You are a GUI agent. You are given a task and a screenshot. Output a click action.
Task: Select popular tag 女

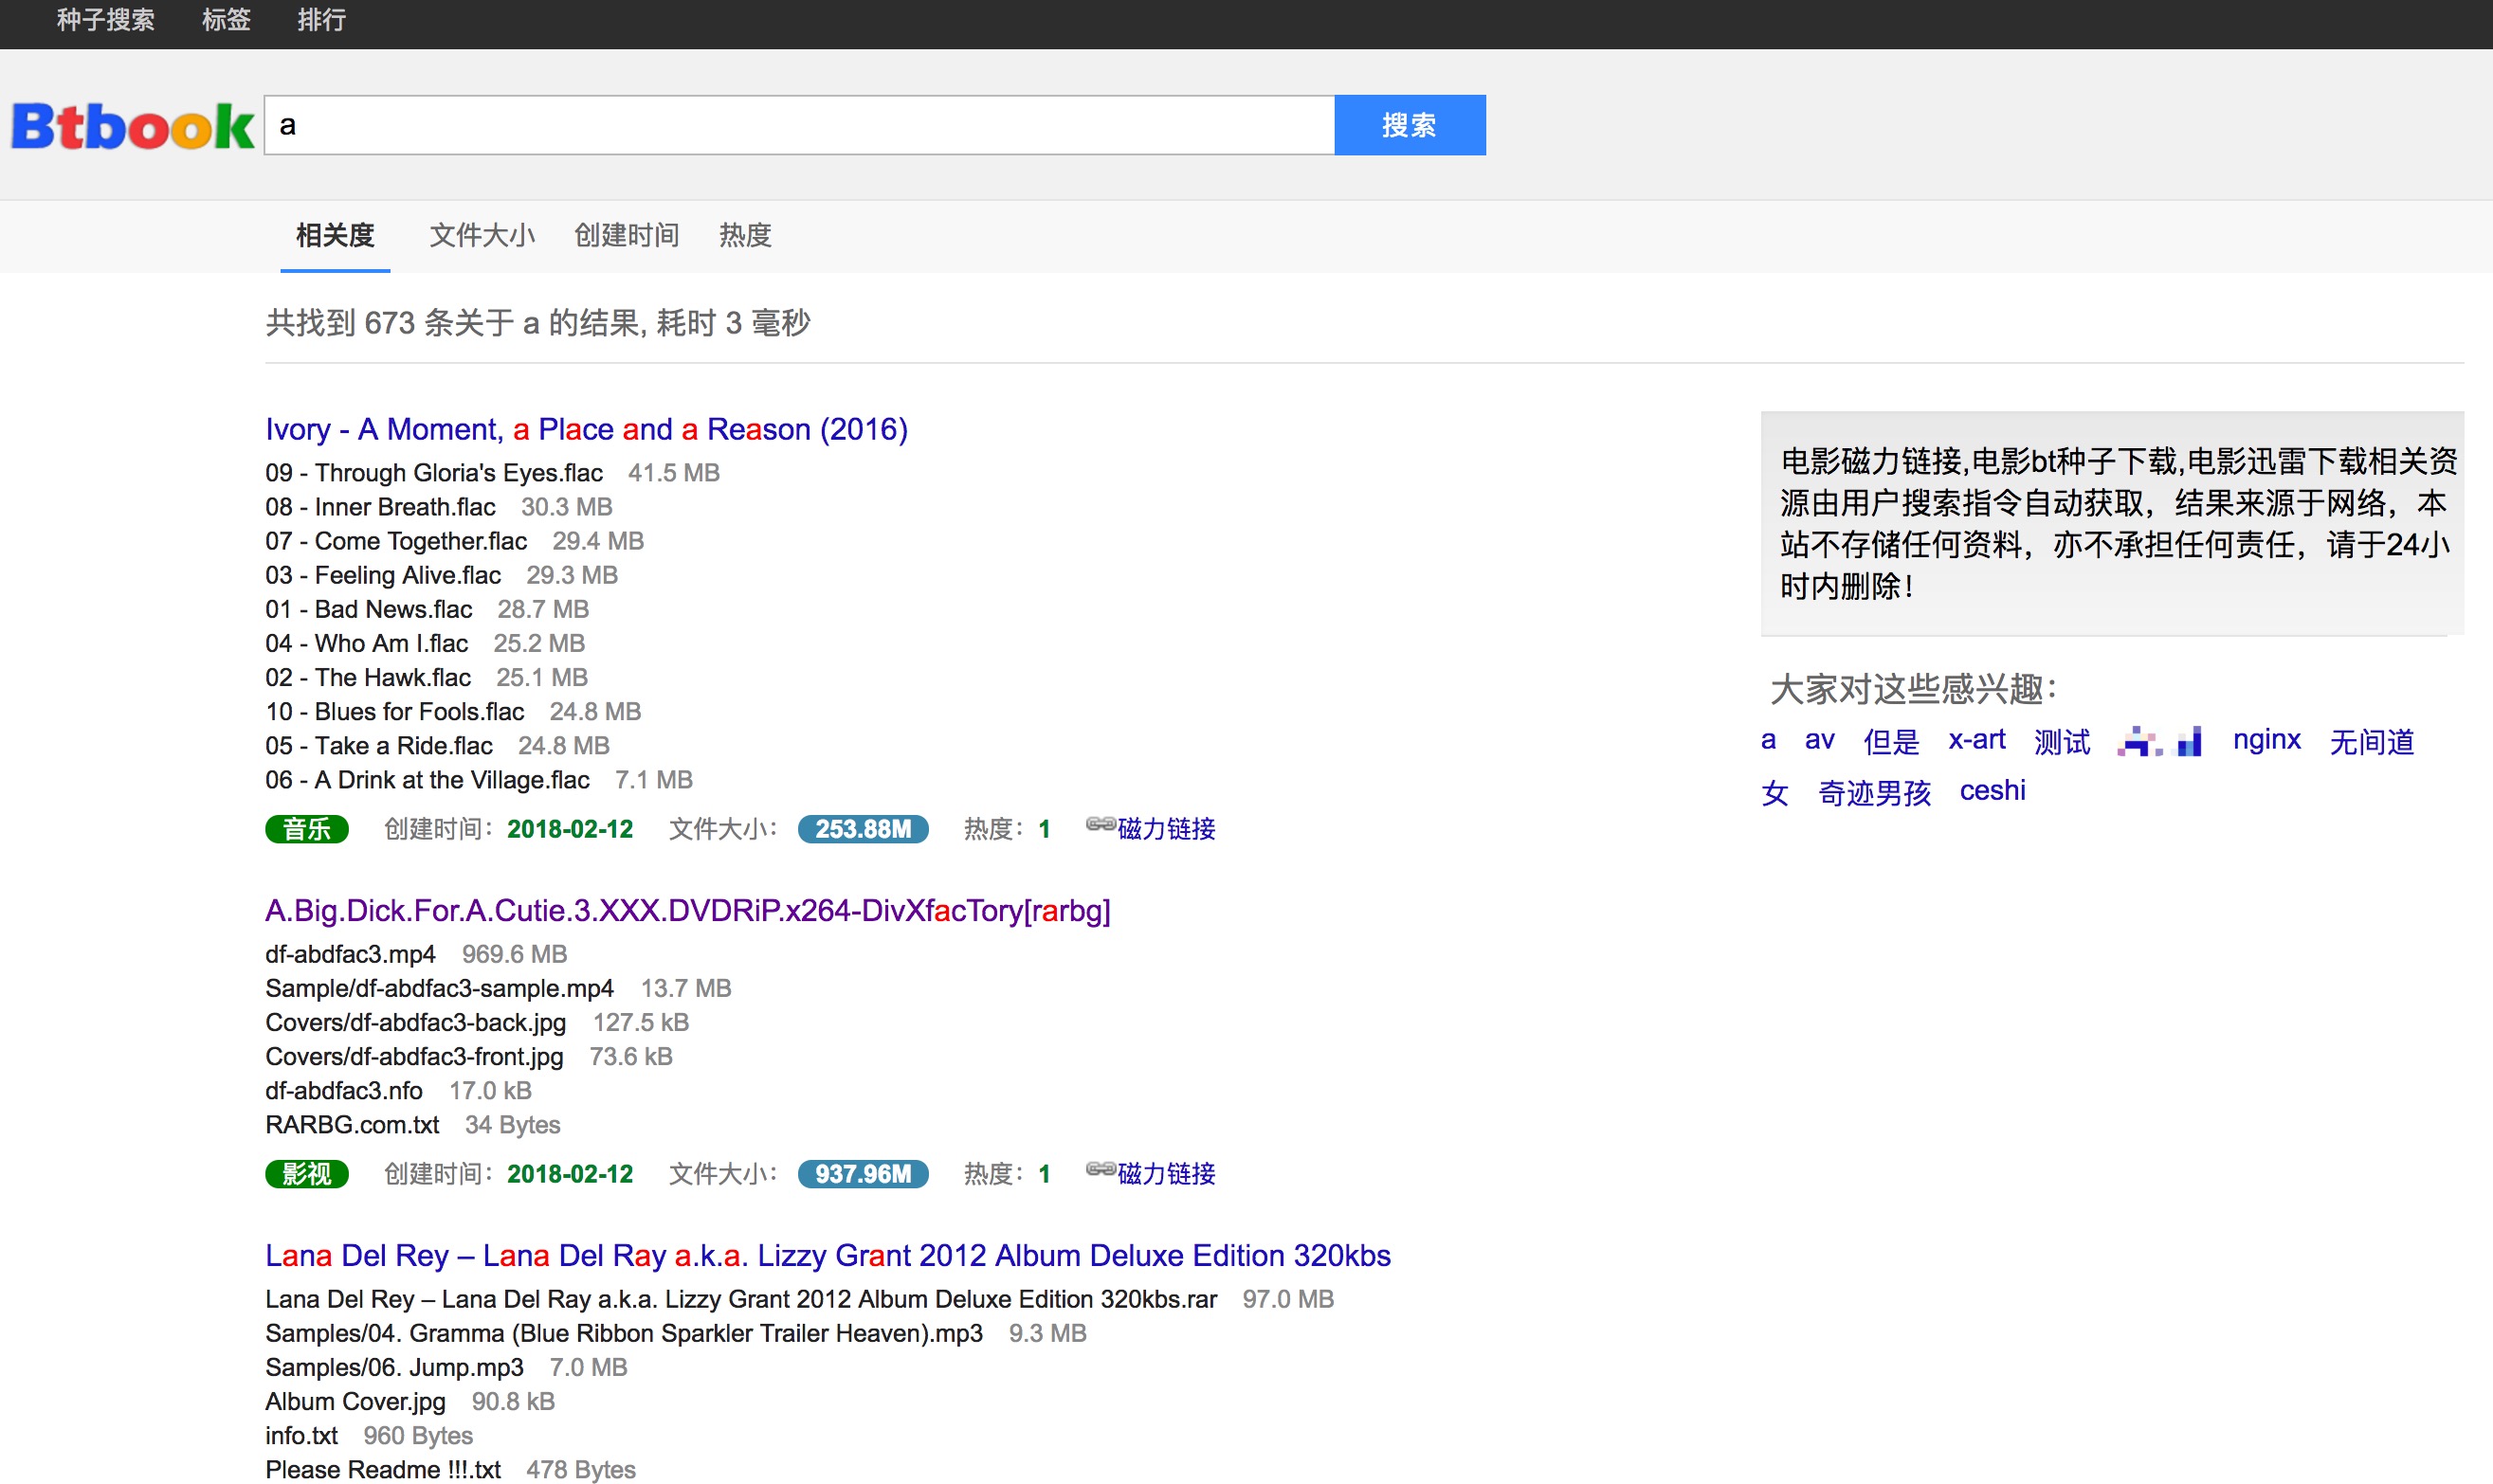[1774, 792]
